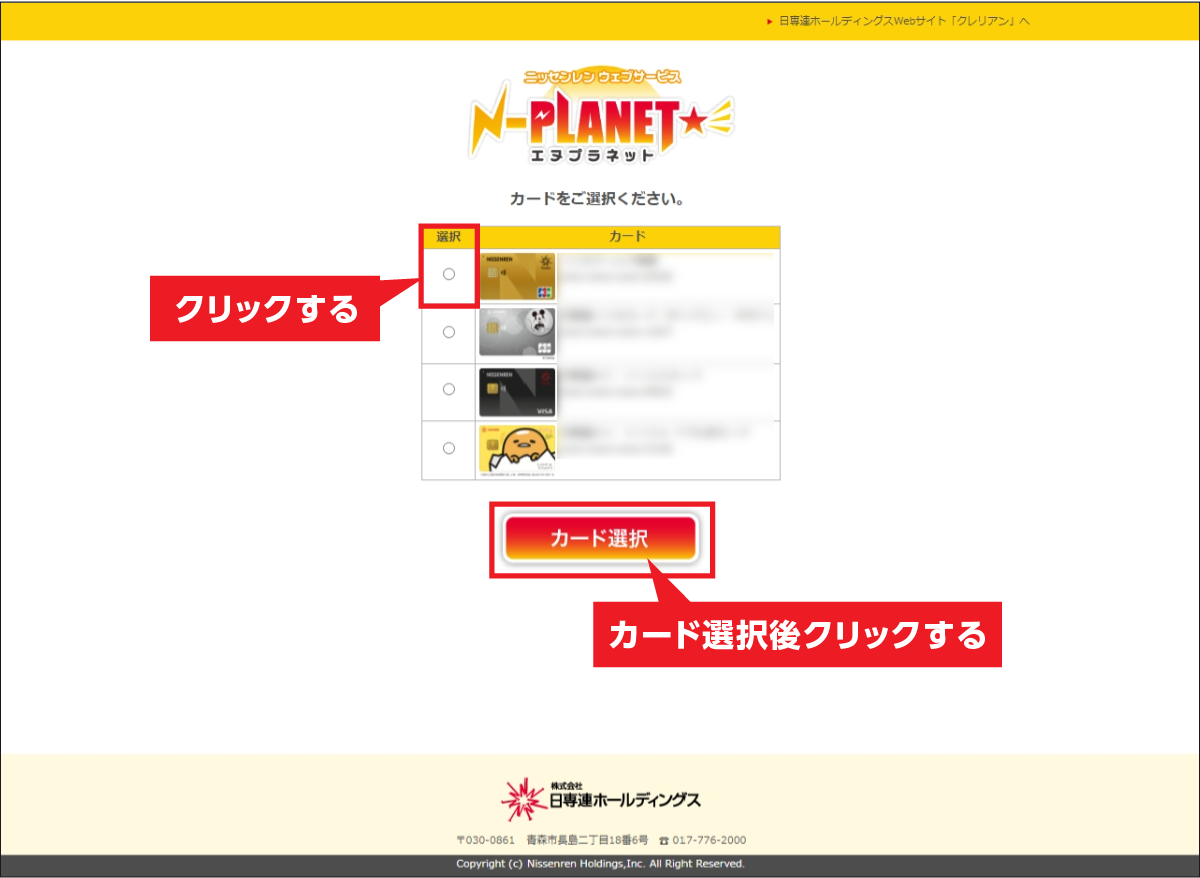Select the black VISA card radio button

448,389
